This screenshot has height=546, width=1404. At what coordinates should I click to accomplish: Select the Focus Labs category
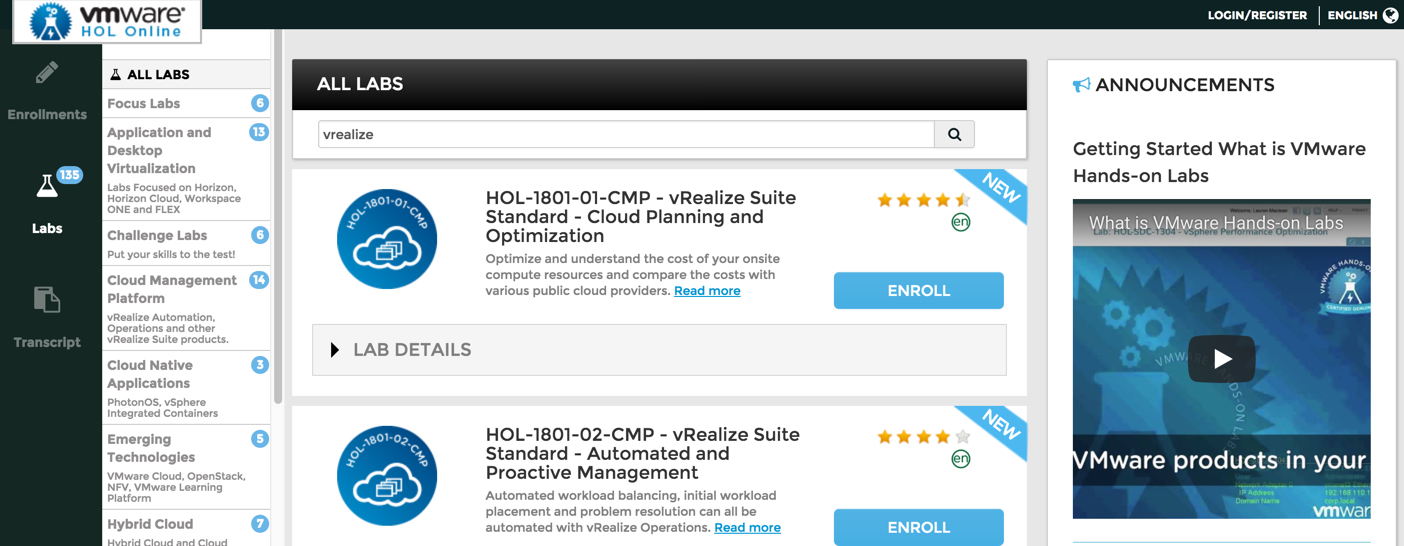144,103
